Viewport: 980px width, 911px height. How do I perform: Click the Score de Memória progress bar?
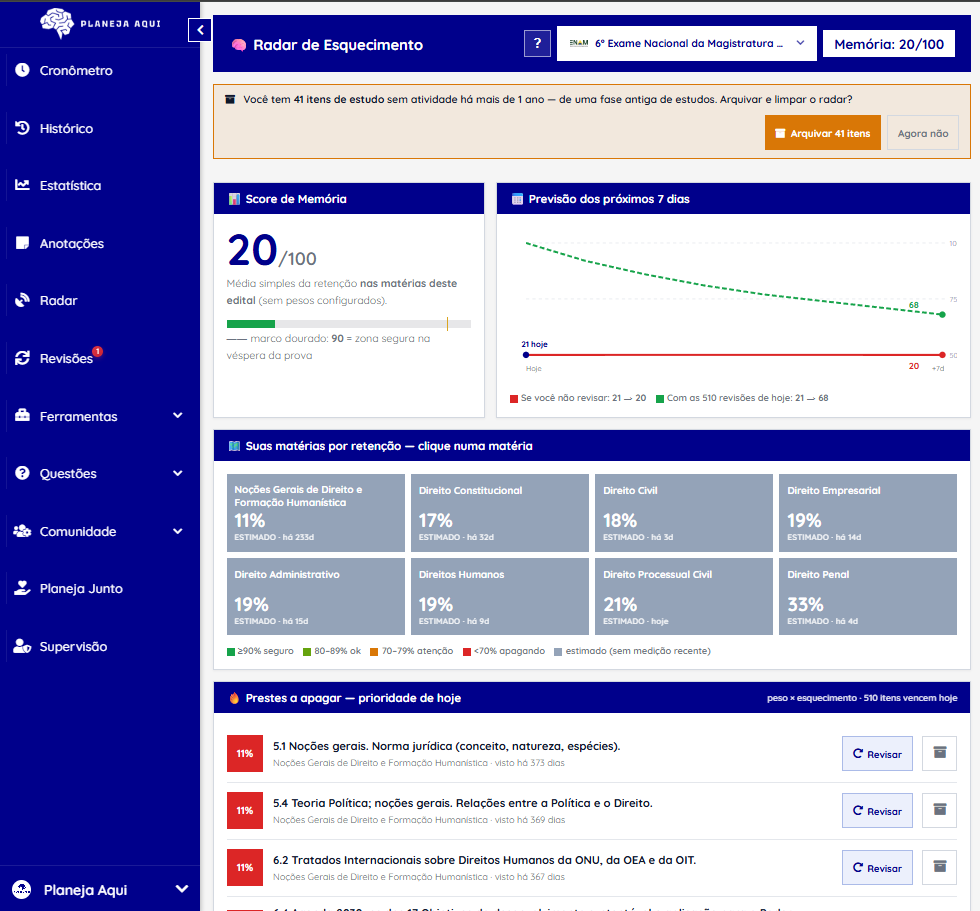click(349, 324)
